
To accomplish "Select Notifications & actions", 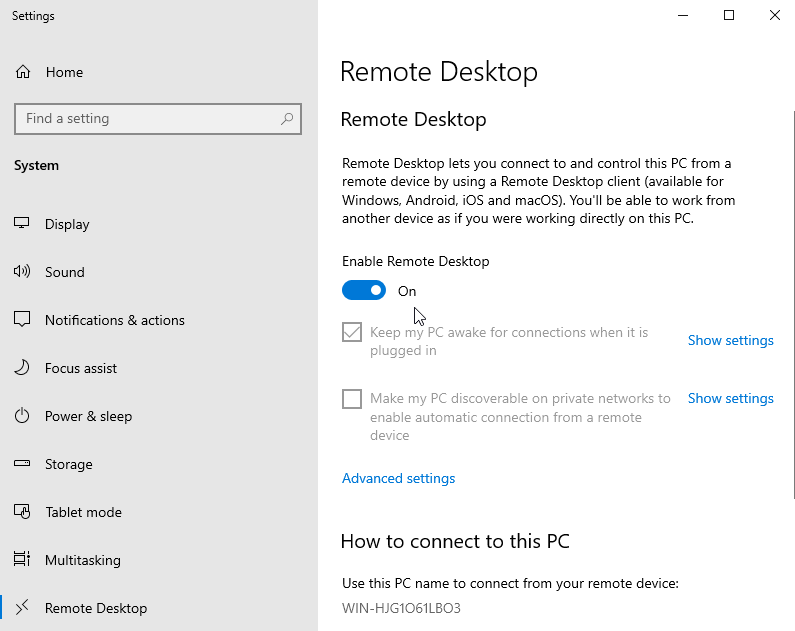I will coord(159,320).
